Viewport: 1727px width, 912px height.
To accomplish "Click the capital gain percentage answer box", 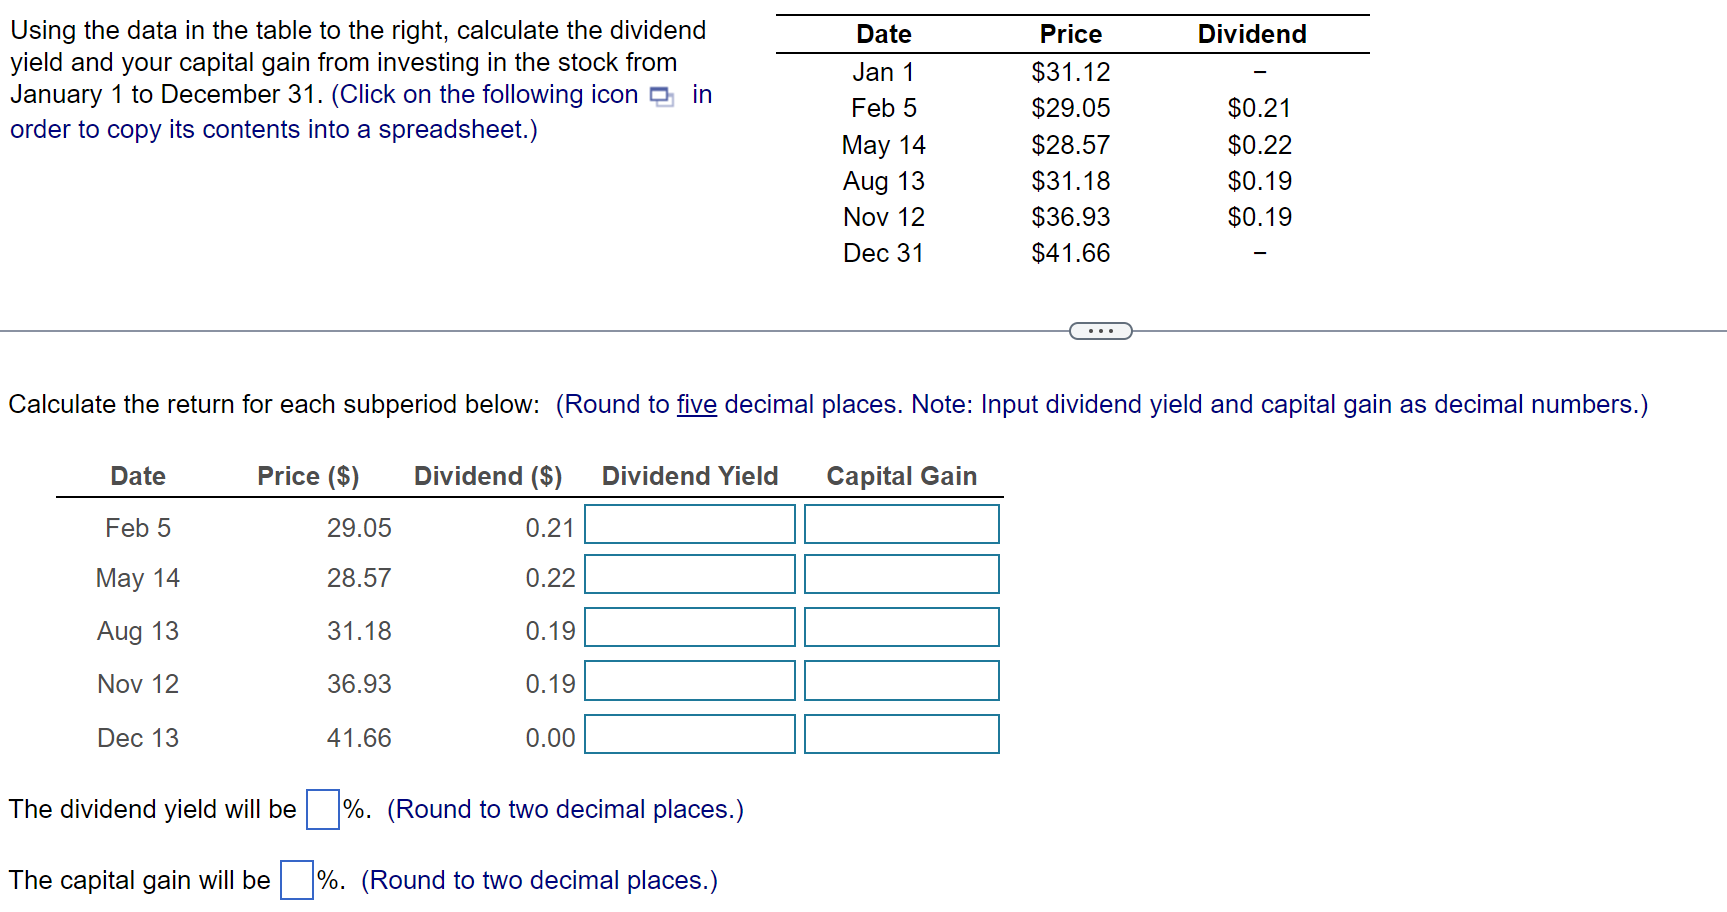I will coord(295,881).
